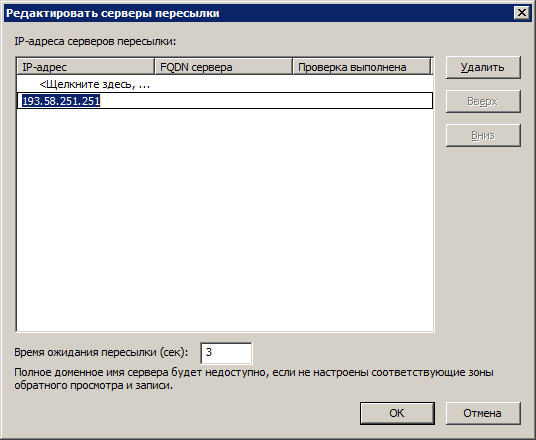Focus the forwarding timeout field showing 3
Image resolution: width=536 pixels, height=440 pixels.
tap(226, 353)
